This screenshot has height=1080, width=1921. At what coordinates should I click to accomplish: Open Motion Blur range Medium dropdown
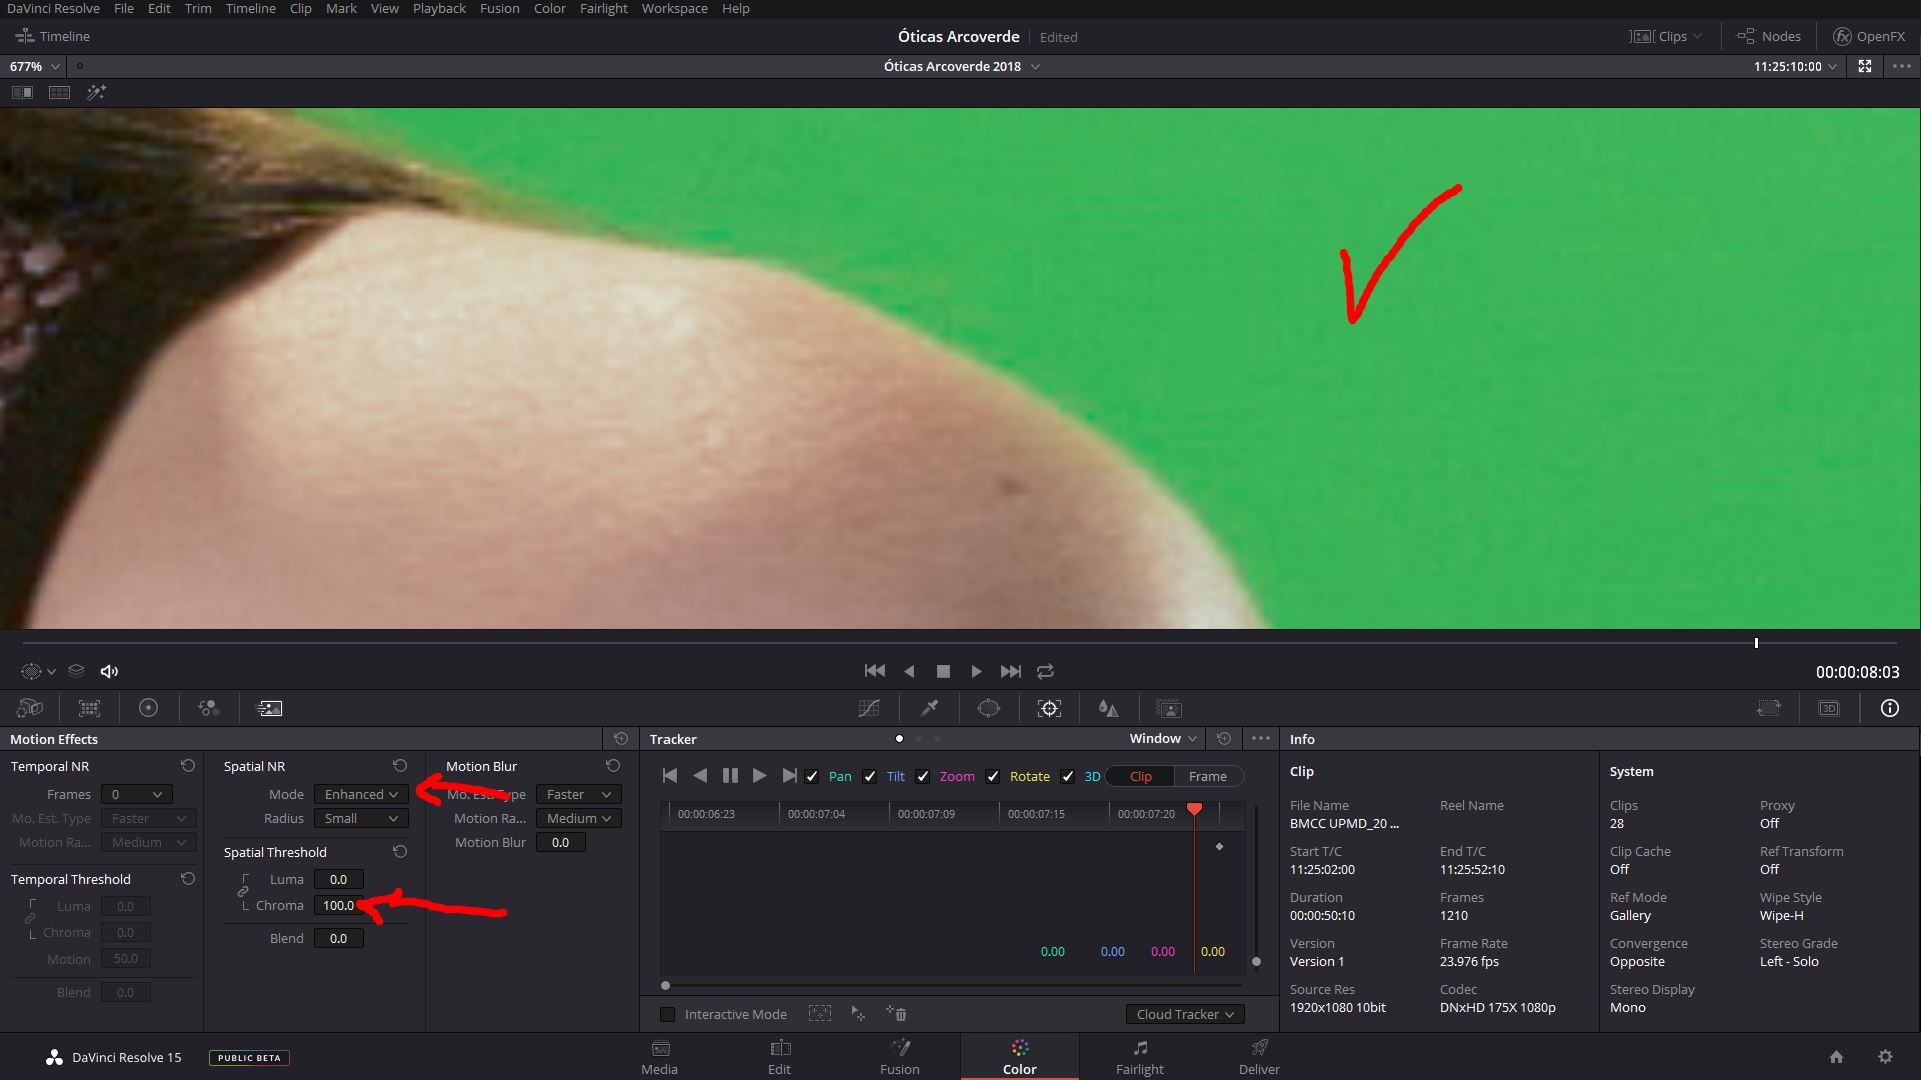tap(578, 818)
